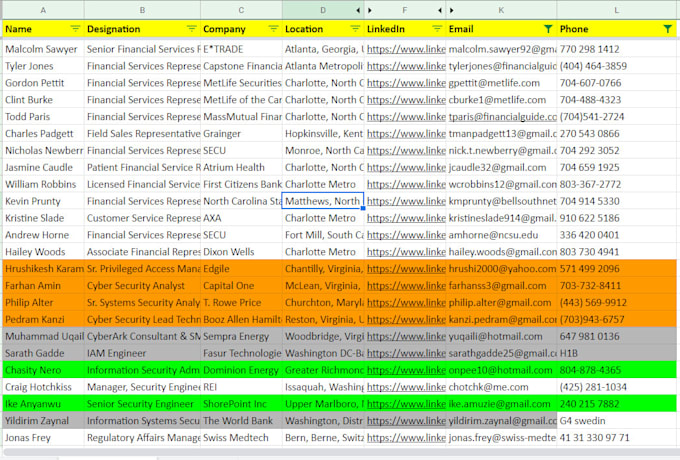This screenshot has width=680, height=460.
Task: Open Malcolm Sawyer's LinkedIn link
Action: [x=406, y=49]
